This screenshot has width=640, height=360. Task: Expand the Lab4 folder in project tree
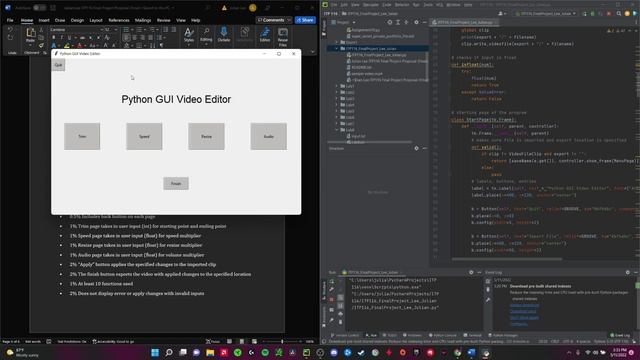337,105
